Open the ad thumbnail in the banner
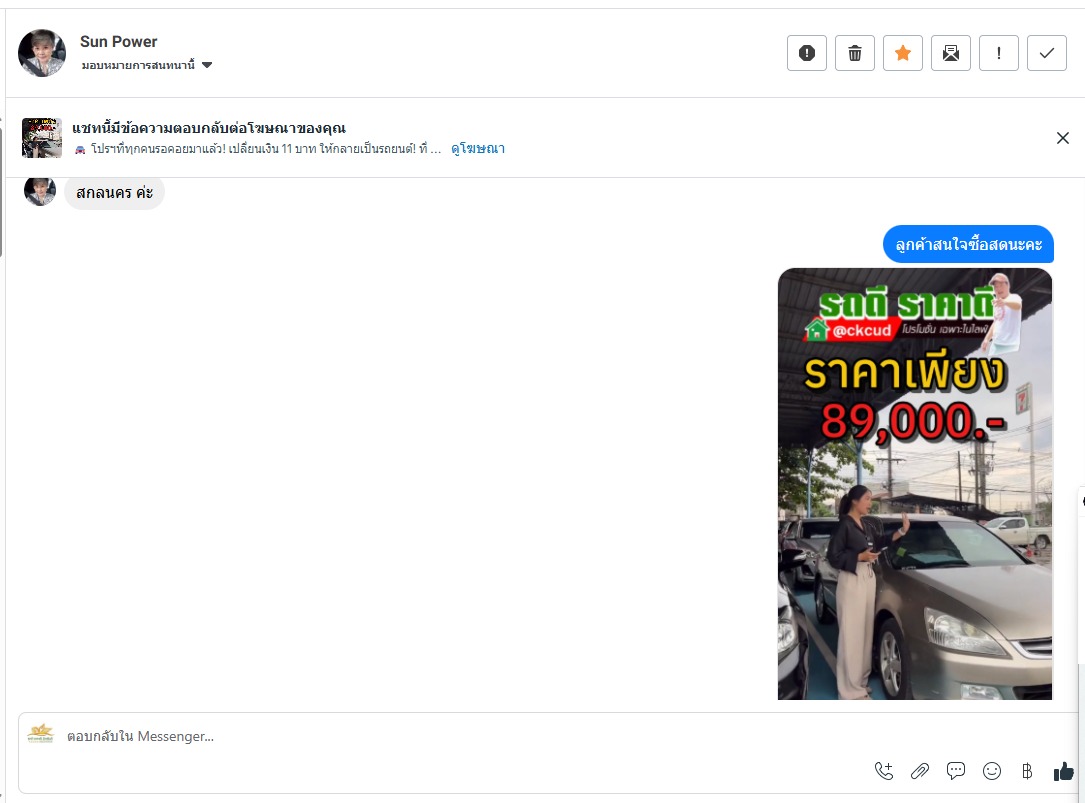The width and height of the screenshot is (1085, 803). (42, 138)
